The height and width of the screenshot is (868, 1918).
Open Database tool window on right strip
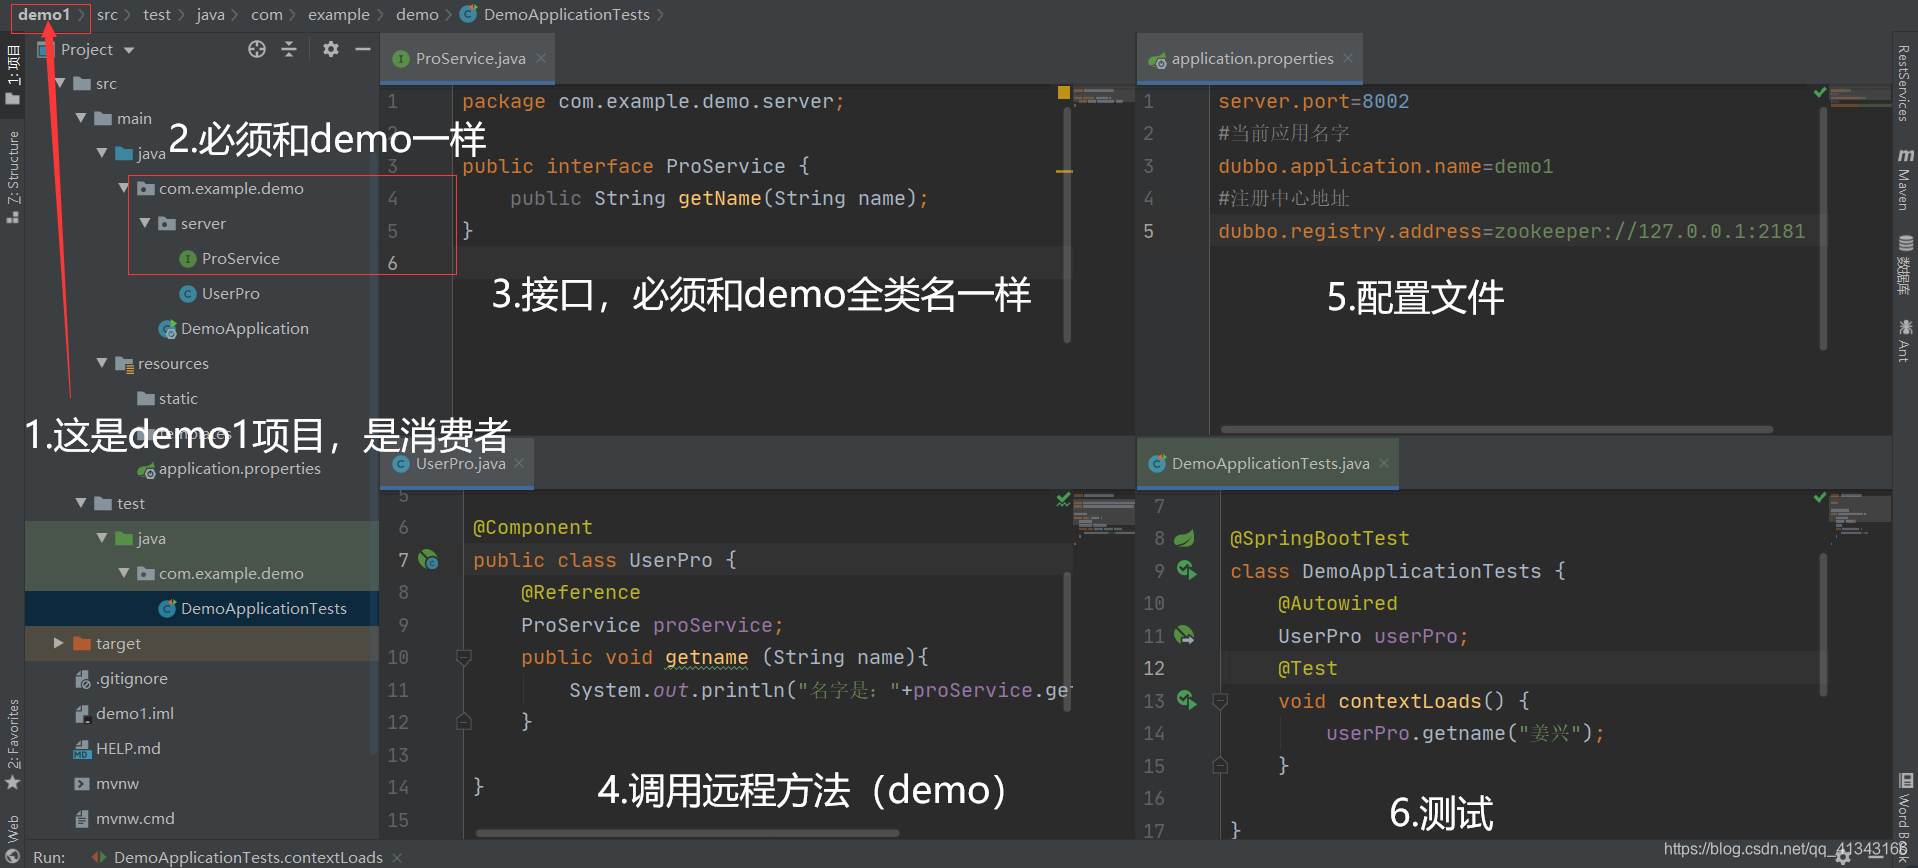pyautogui.click(x=1905, y=264)
